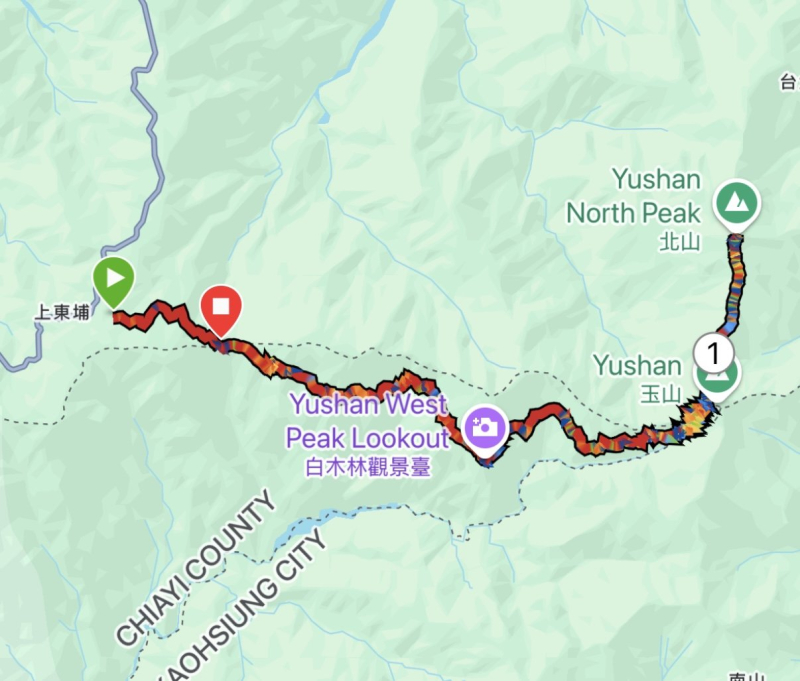Click the numbered waypoint 1 marker
800x681 pixels.
coord(714,352)
